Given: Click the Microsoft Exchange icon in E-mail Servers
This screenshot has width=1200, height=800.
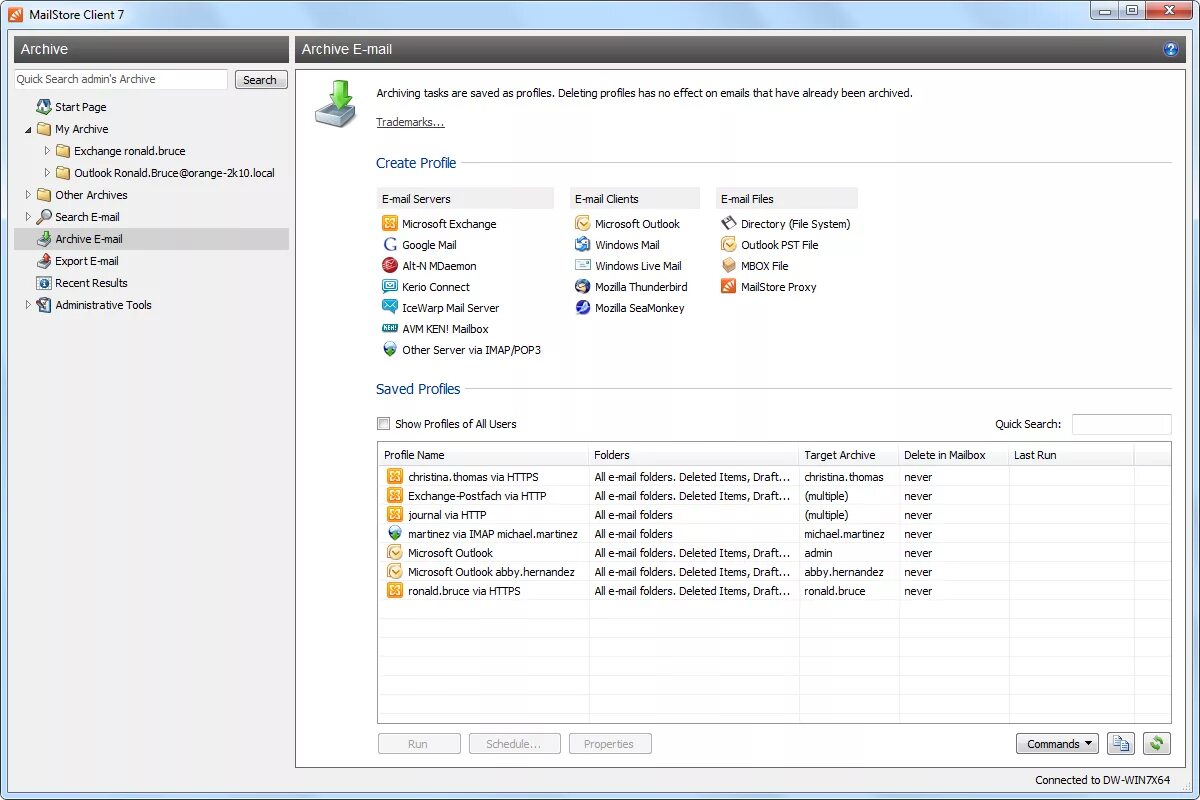Looking at the screenshot, I should tap(390, 224).
